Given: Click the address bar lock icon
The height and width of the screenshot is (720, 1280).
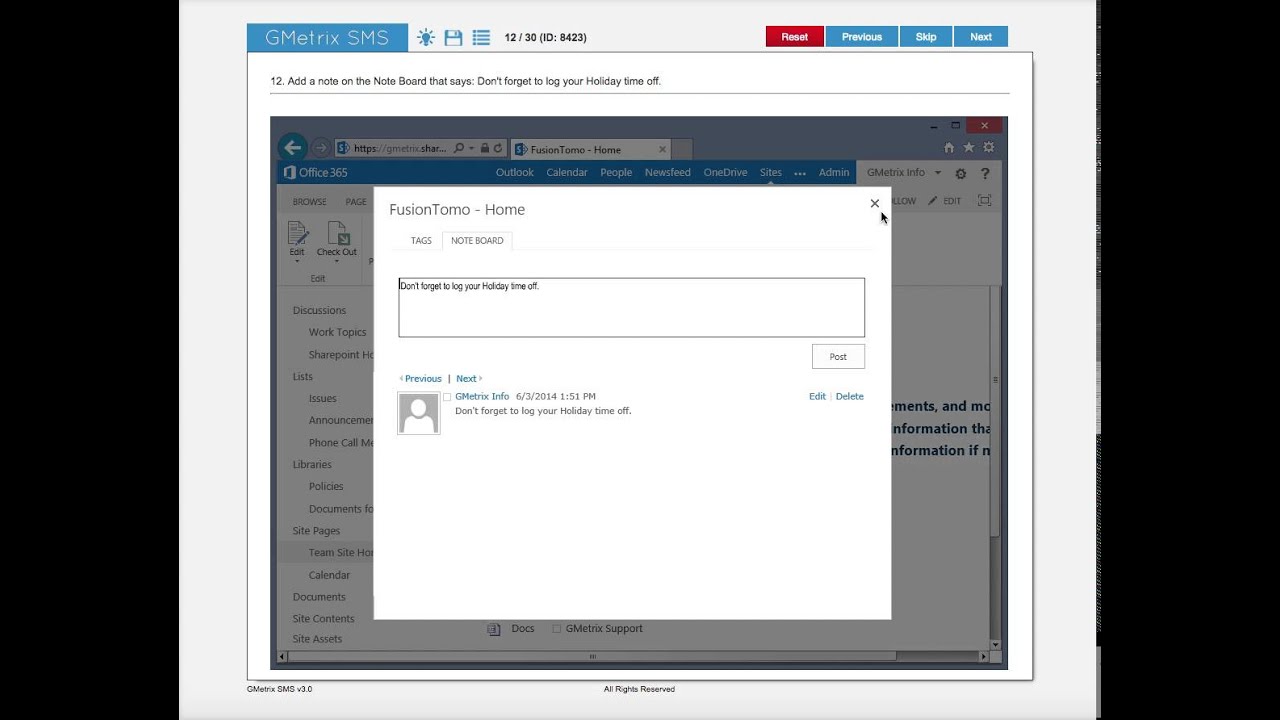Looking at the screenshot, I should pos(484,148).
